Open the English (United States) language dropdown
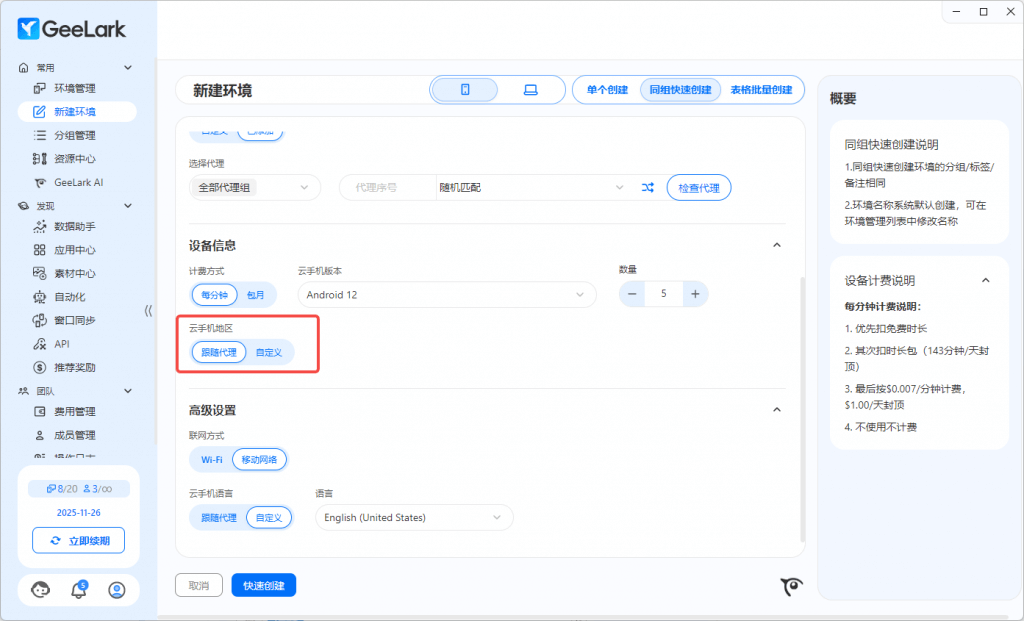 point(414,517)
